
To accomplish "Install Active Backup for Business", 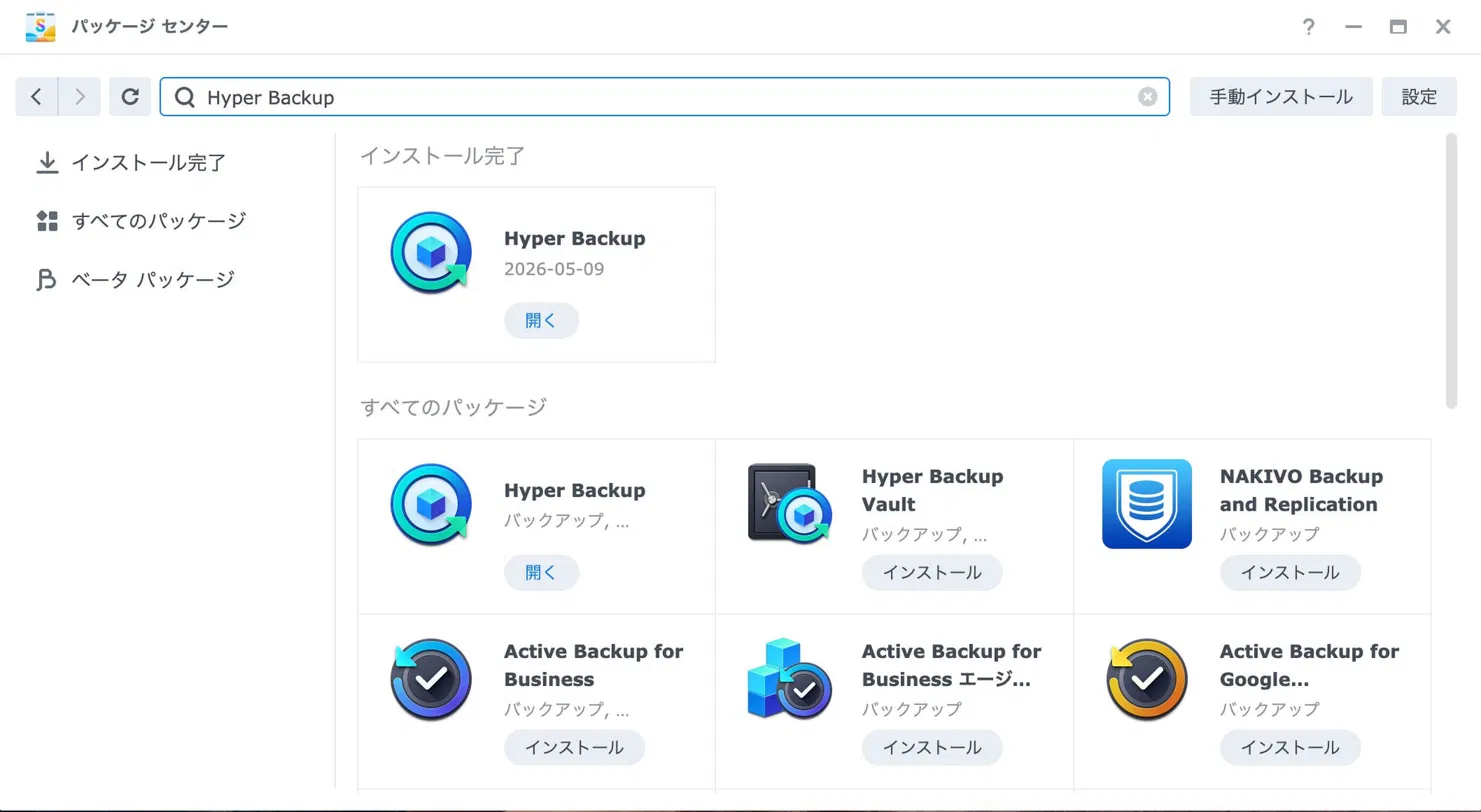I will click(574, 747).
